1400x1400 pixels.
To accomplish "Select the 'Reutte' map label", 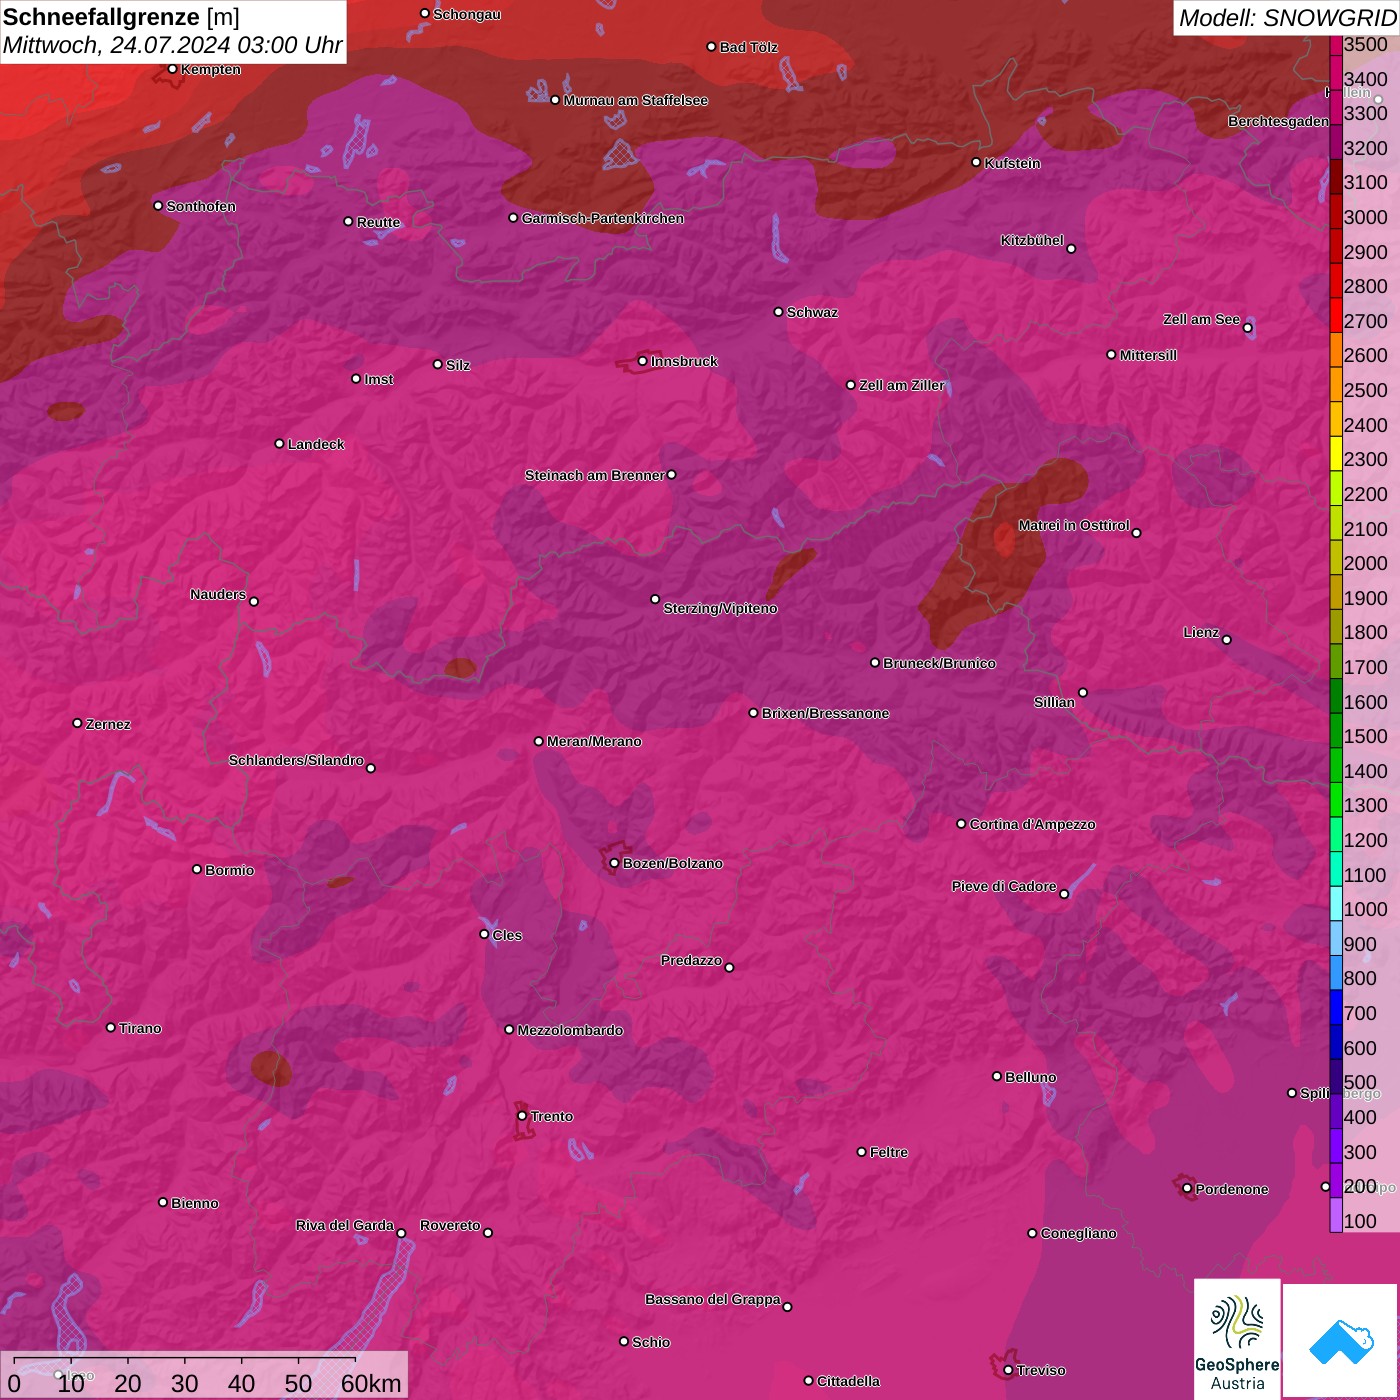I will pyautogui.click(x=378, y=222).
